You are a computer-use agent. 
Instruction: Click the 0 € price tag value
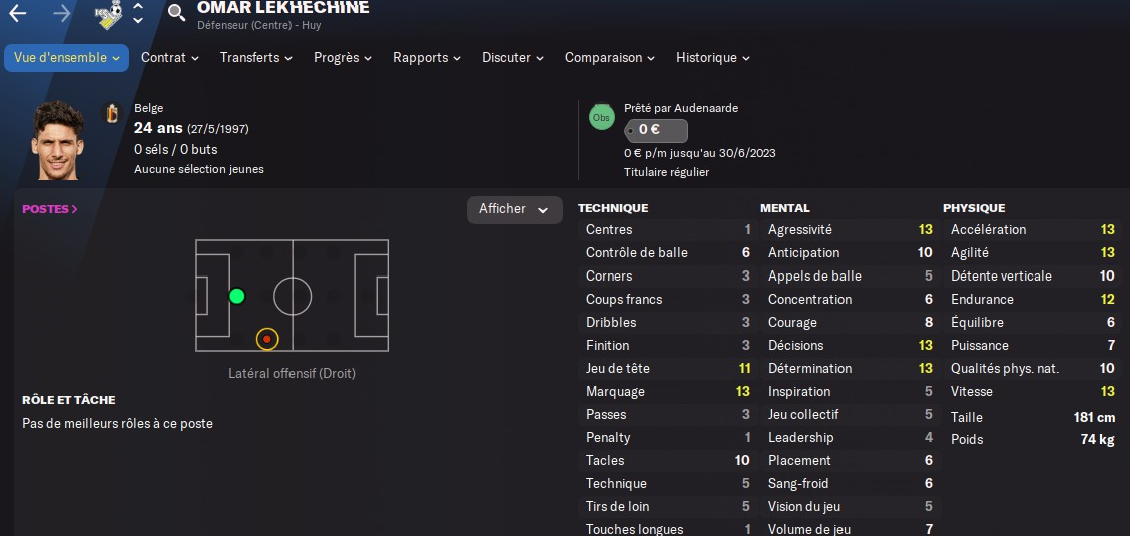[655, 130]
